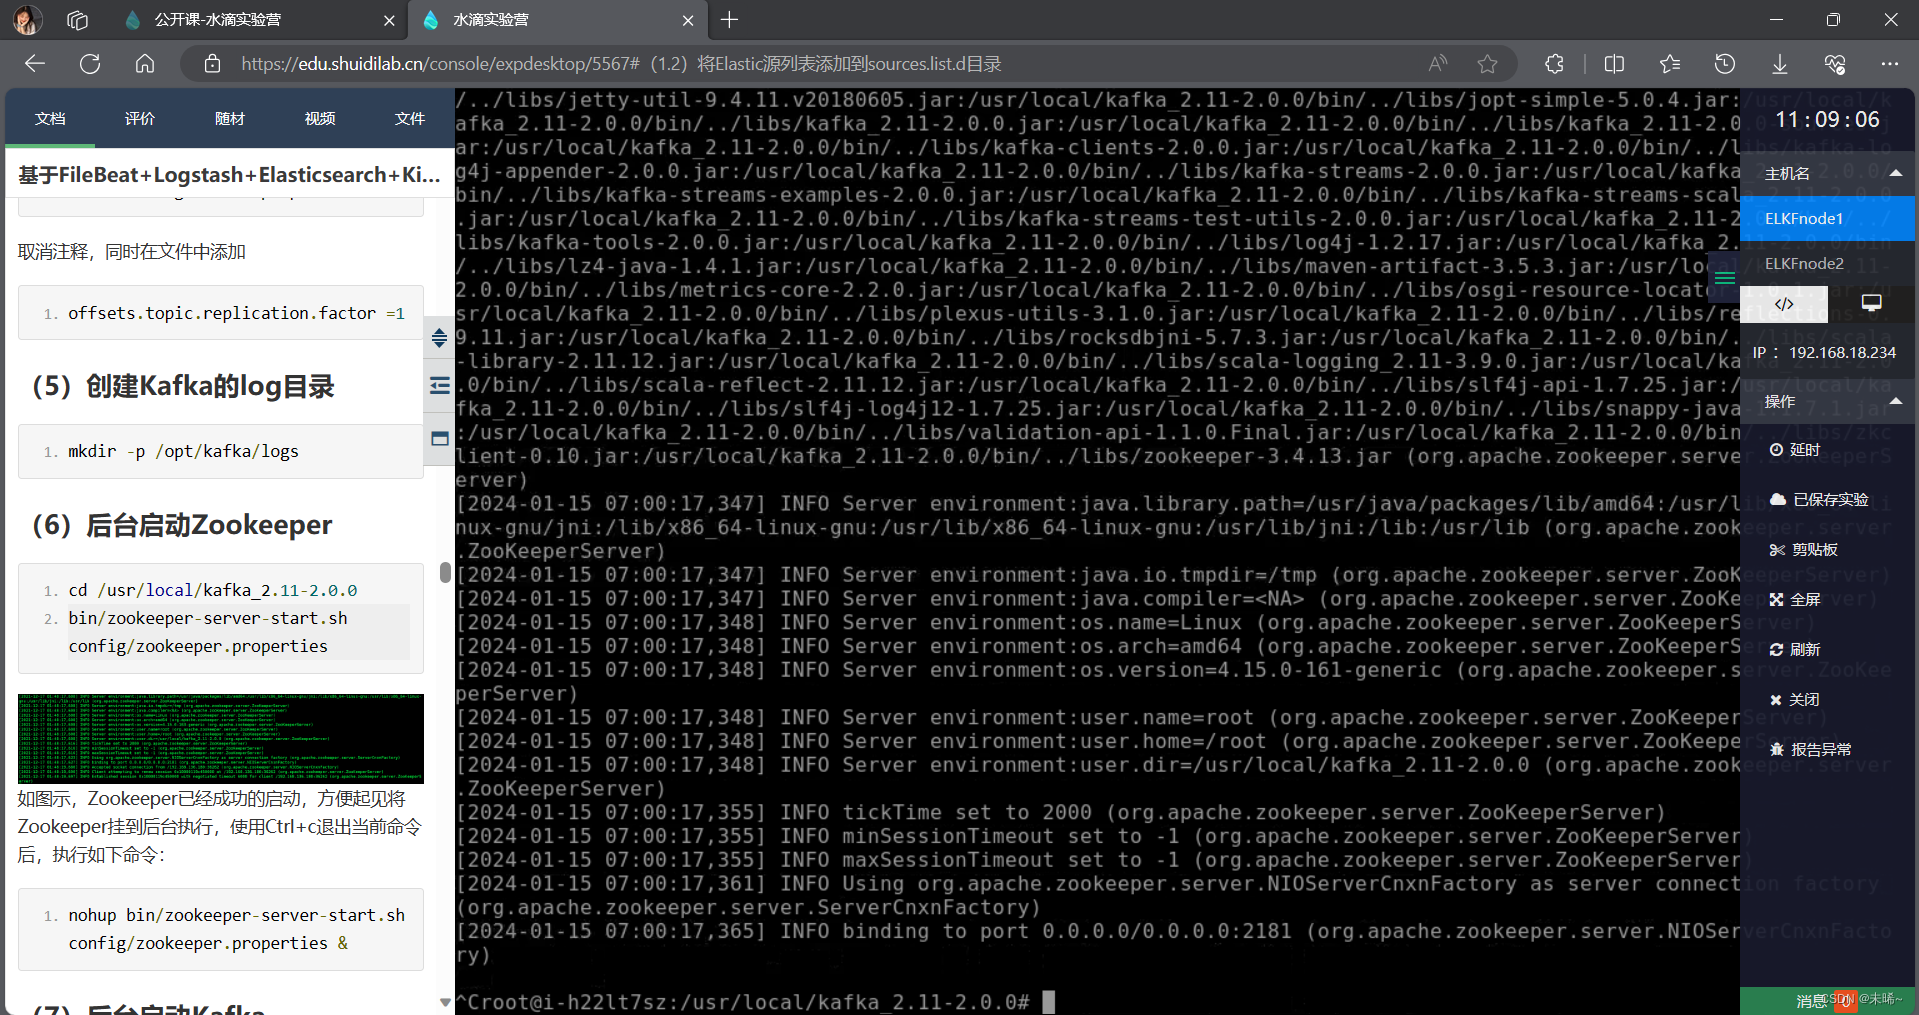
Task: Open the tab actions workspaces icon
Action: click(x=78, y=19)
